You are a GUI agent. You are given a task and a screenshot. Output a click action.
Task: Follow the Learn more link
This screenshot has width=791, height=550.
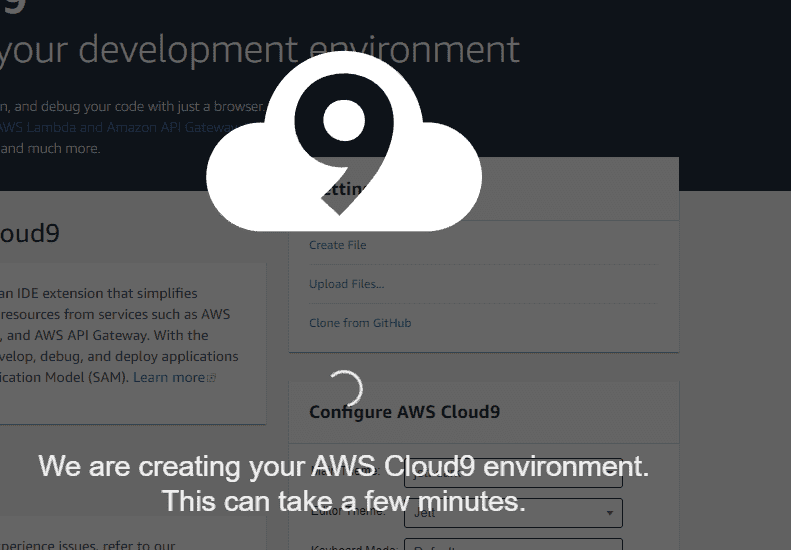pos(169,377)
